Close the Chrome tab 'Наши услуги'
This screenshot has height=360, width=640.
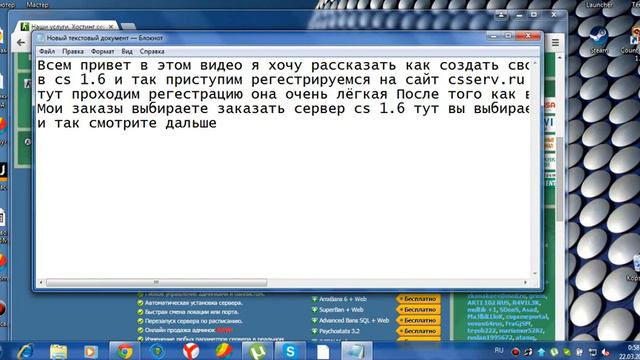111,27
